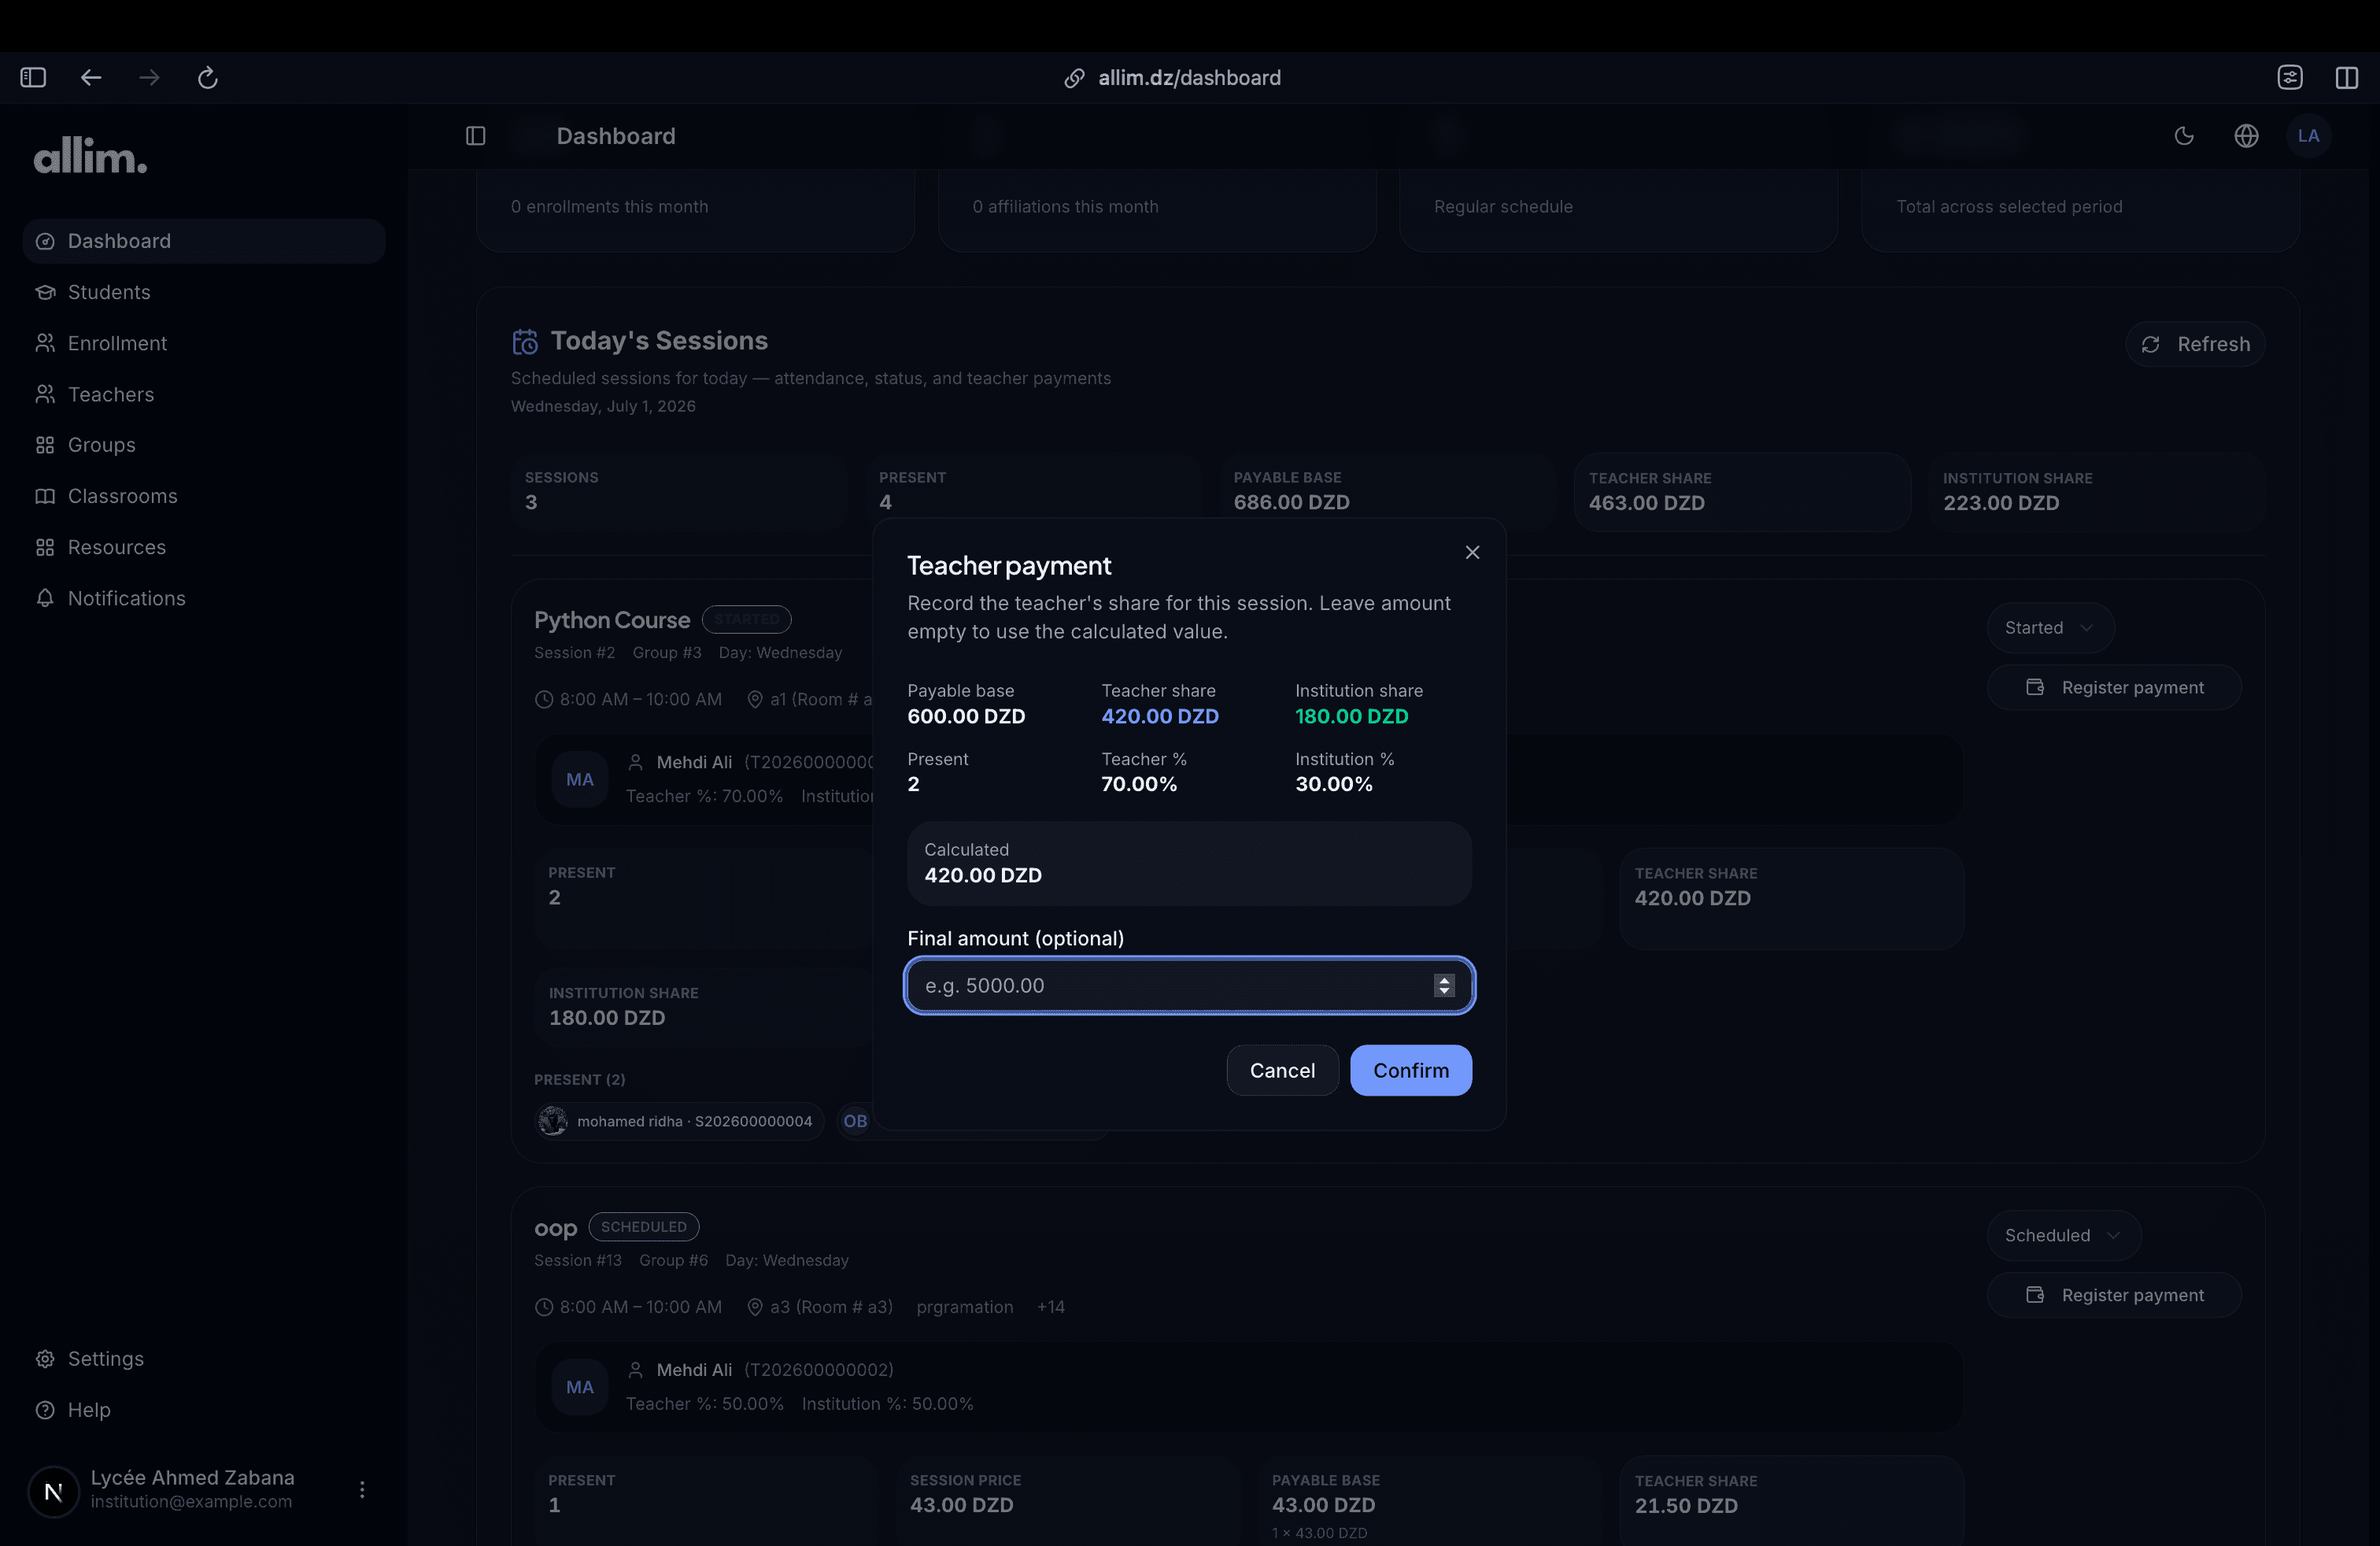The image size is (2380, 1546).
Task: Open language globe selector
Action: [2246, 136]
